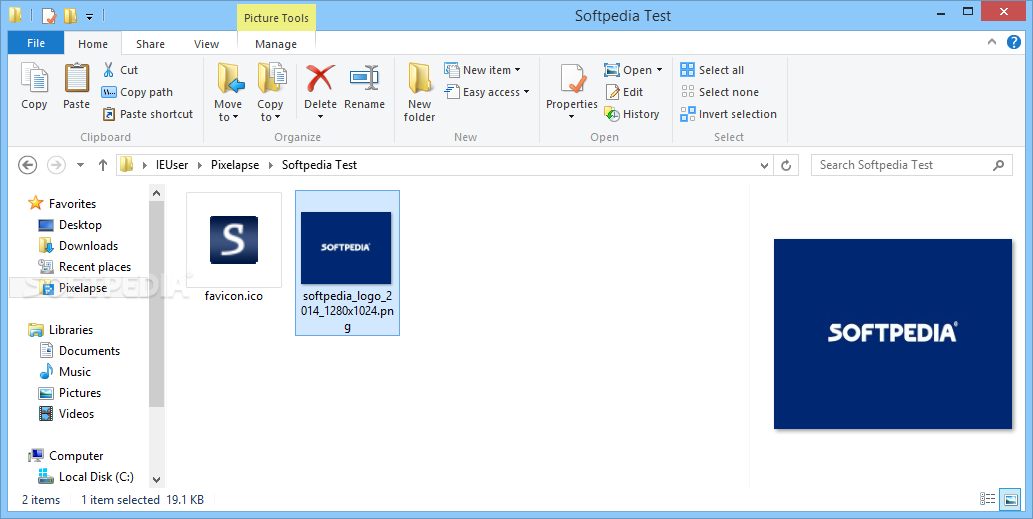Click Invert selection
Image resolution: width=1033 pixels, height=519 pixels.
click(729, 114)
